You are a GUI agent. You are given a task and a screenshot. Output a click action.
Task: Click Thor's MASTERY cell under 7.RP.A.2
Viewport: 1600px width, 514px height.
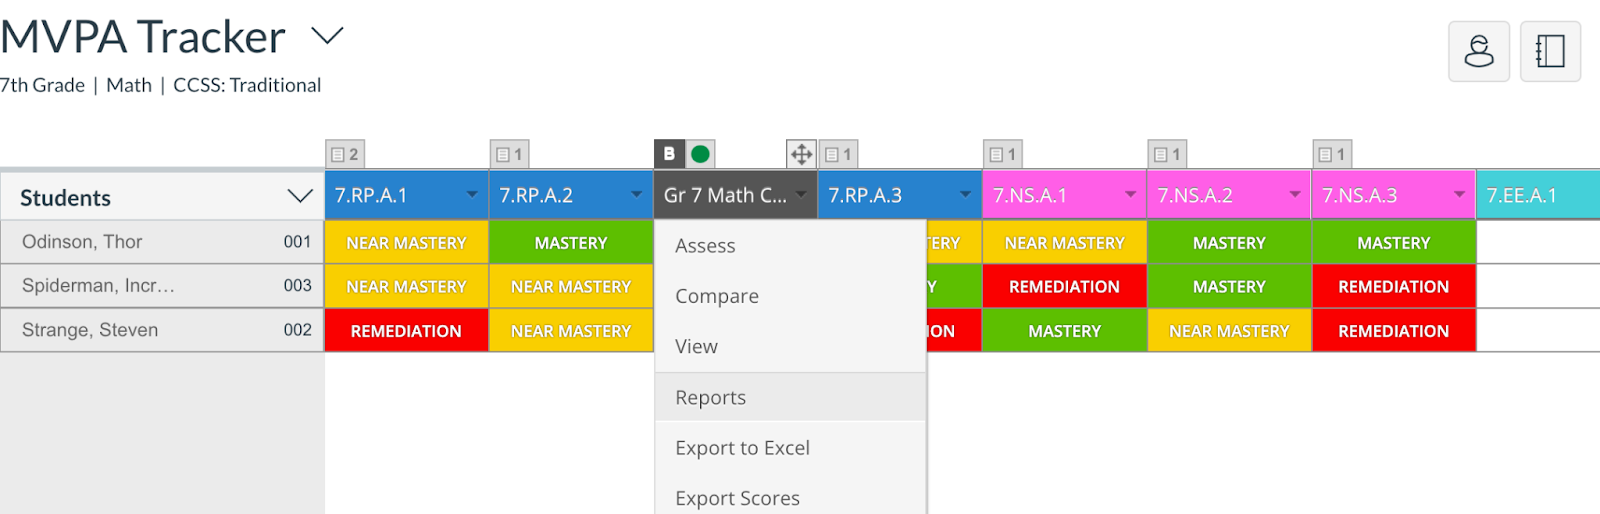pyautogui.click(x=571, y=243)
